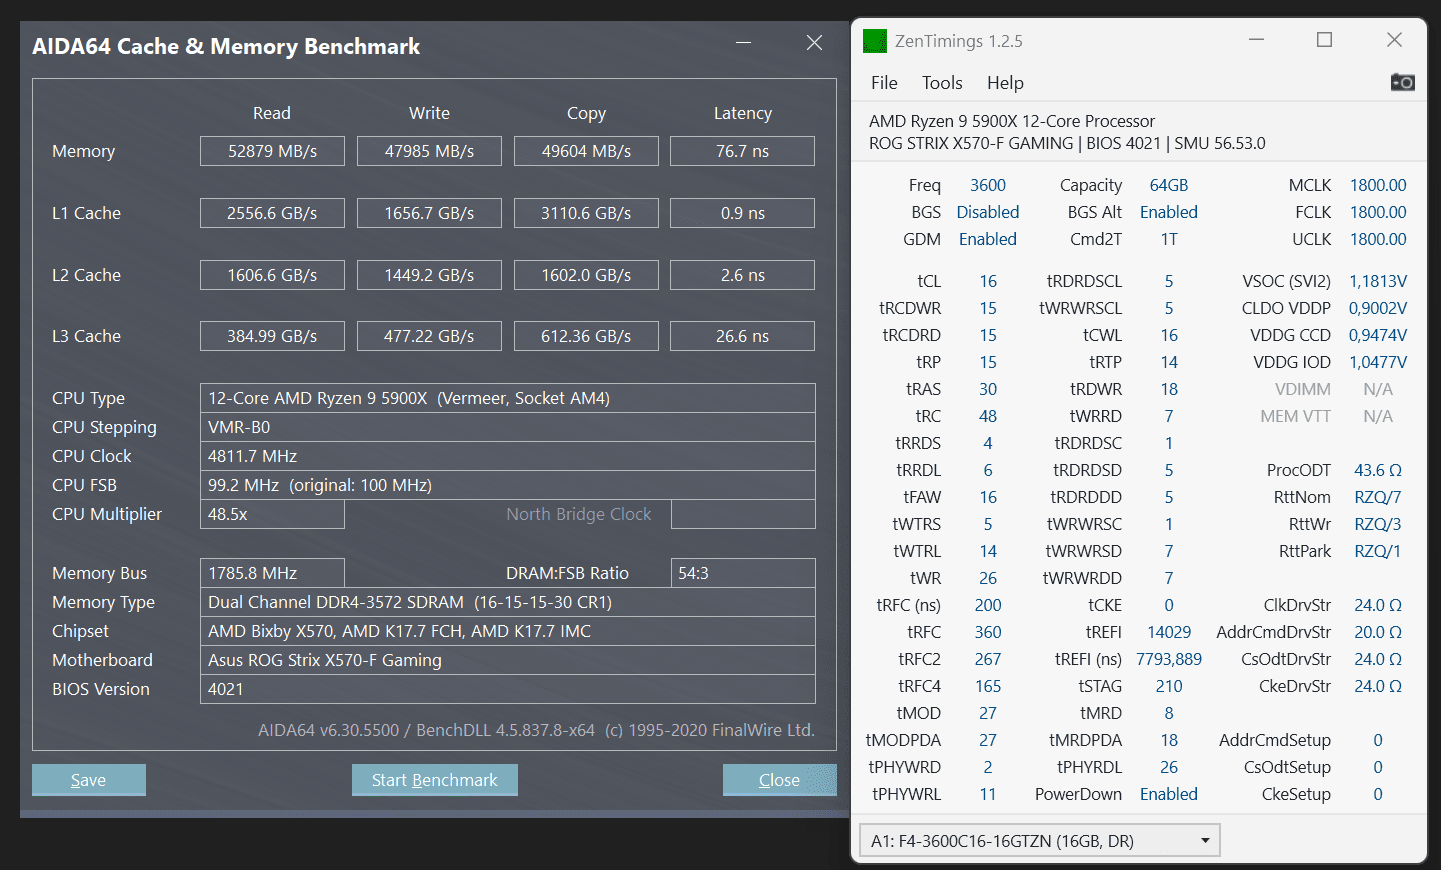This screenshot has height=870, width=1441.
Task: Click the PowerDown value Enabled
Action: pos(1169,794)
